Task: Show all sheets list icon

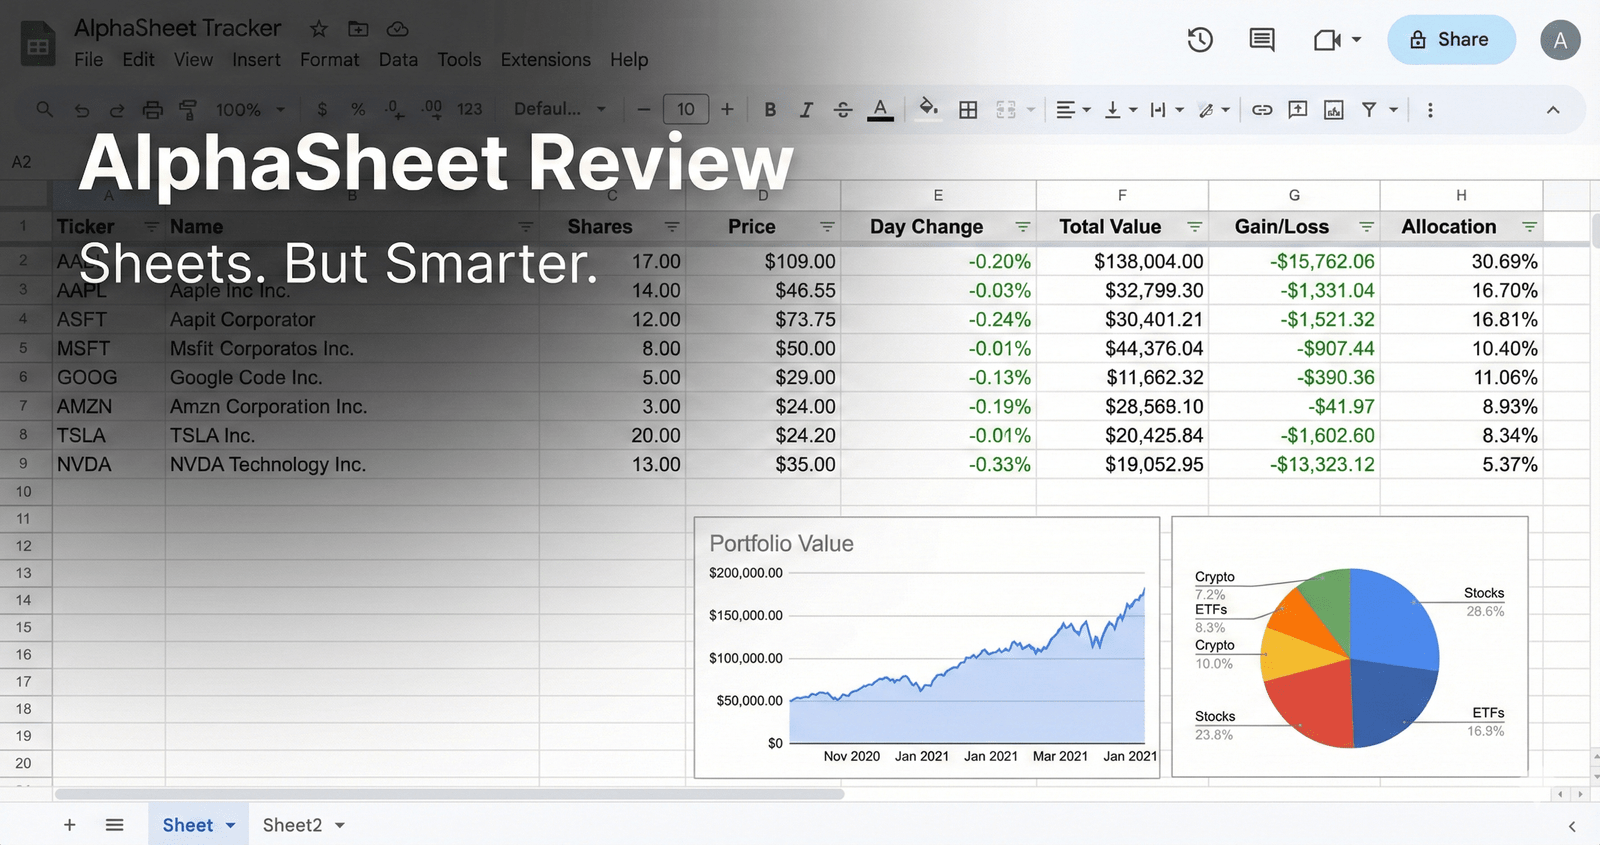Action: [x=114, y=825]
